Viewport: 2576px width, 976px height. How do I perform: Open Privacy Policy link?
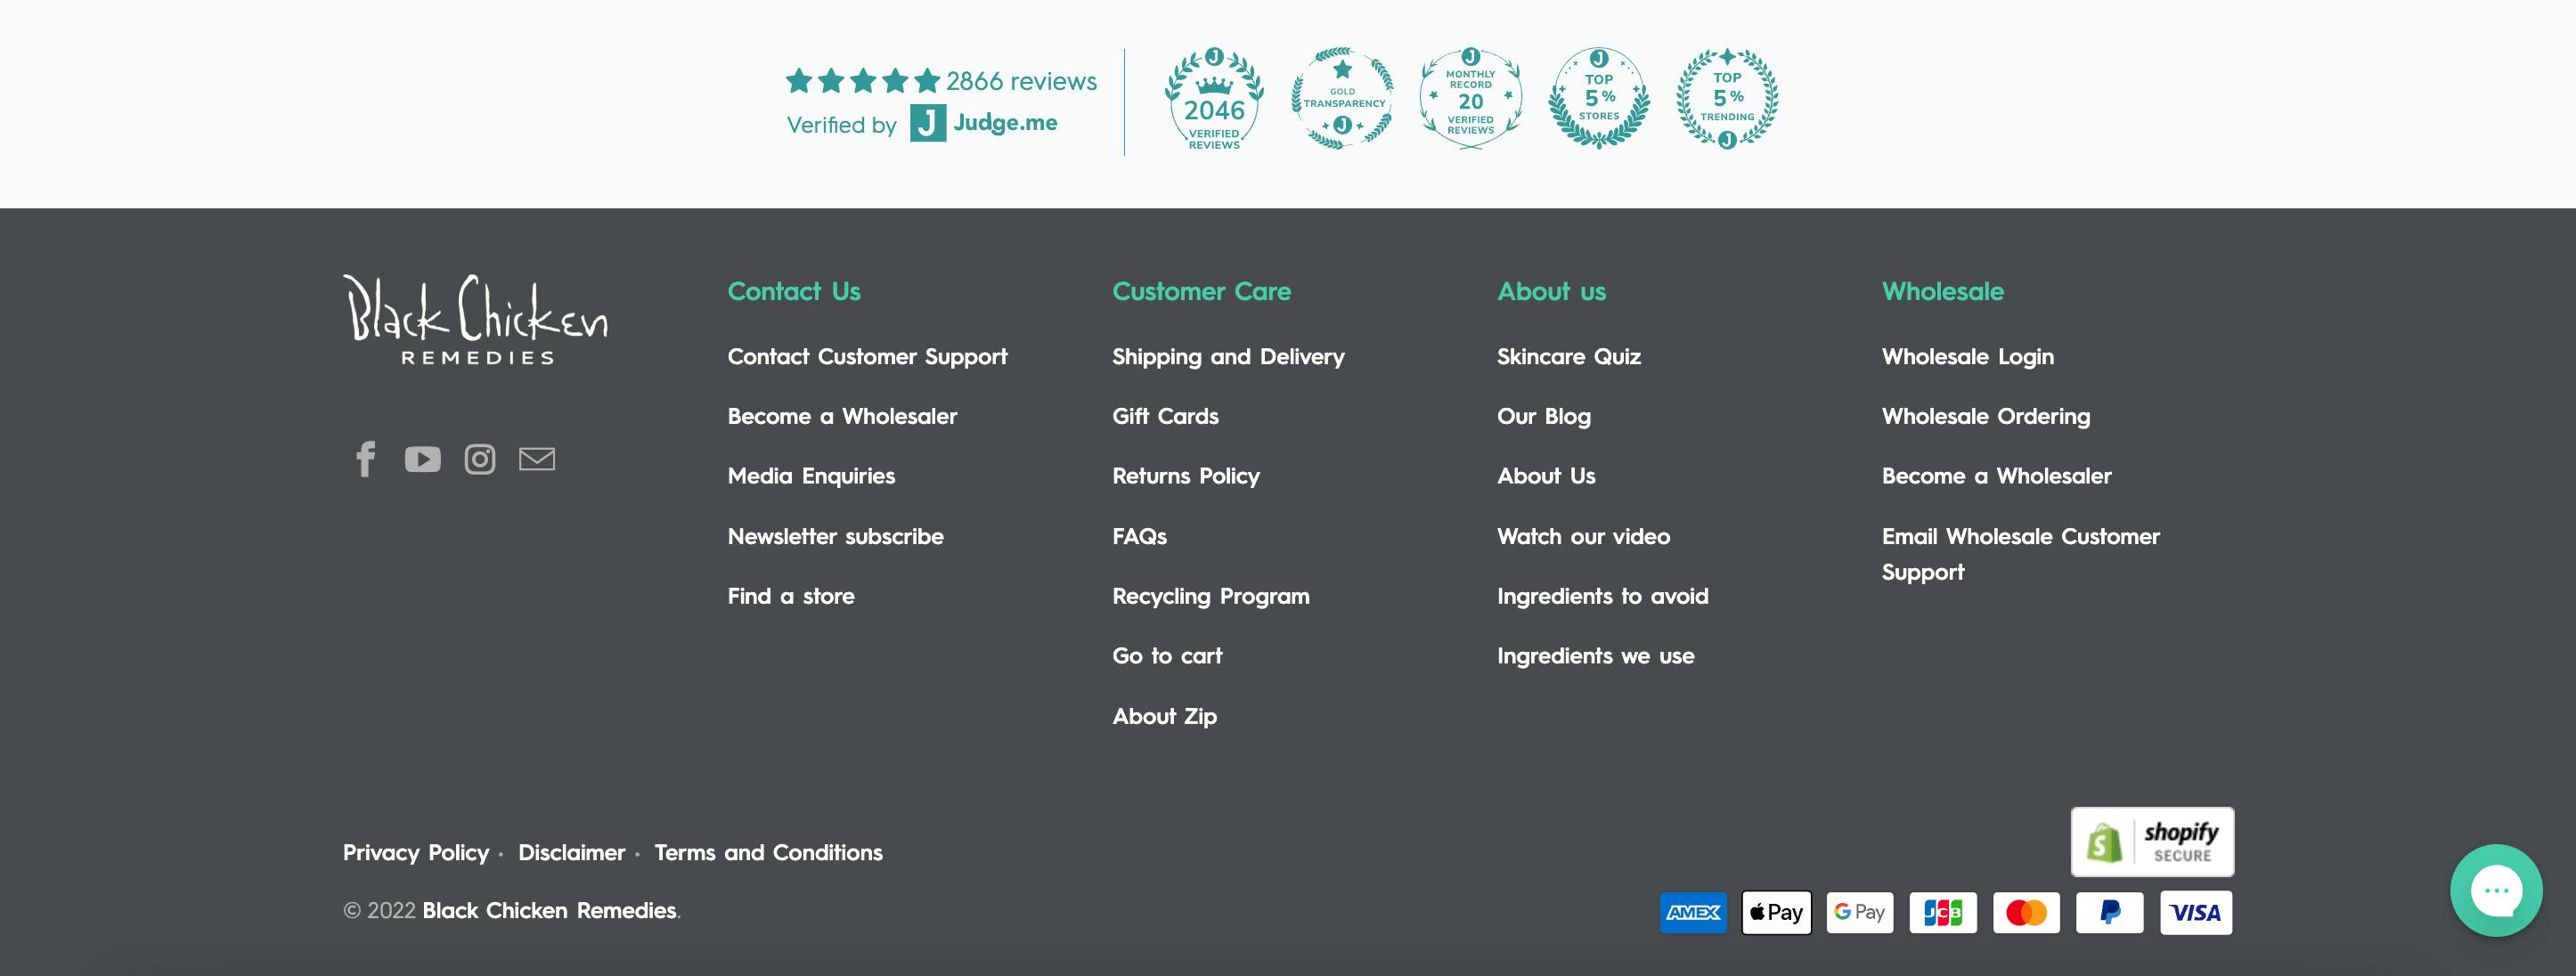click(x=415, y=853)
